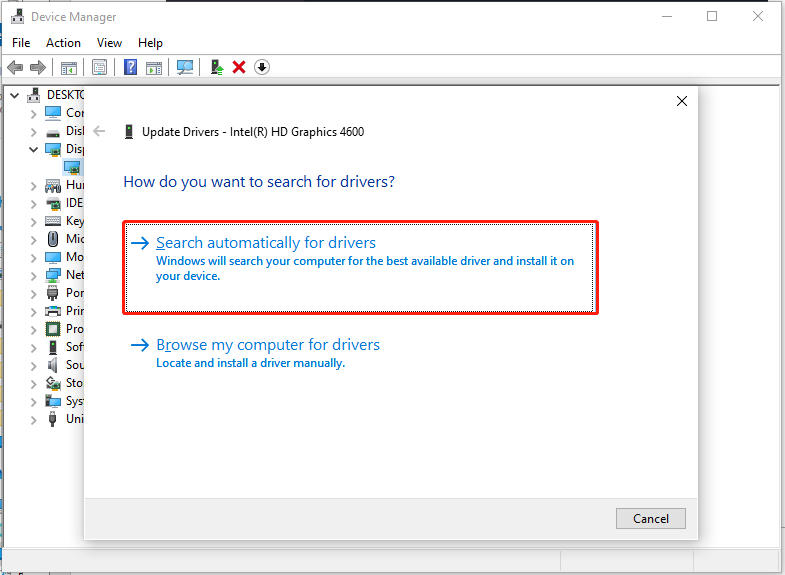Click Scan for hardware changes icon
This screenshot has height=575, width=785.
tap(185, 67)
